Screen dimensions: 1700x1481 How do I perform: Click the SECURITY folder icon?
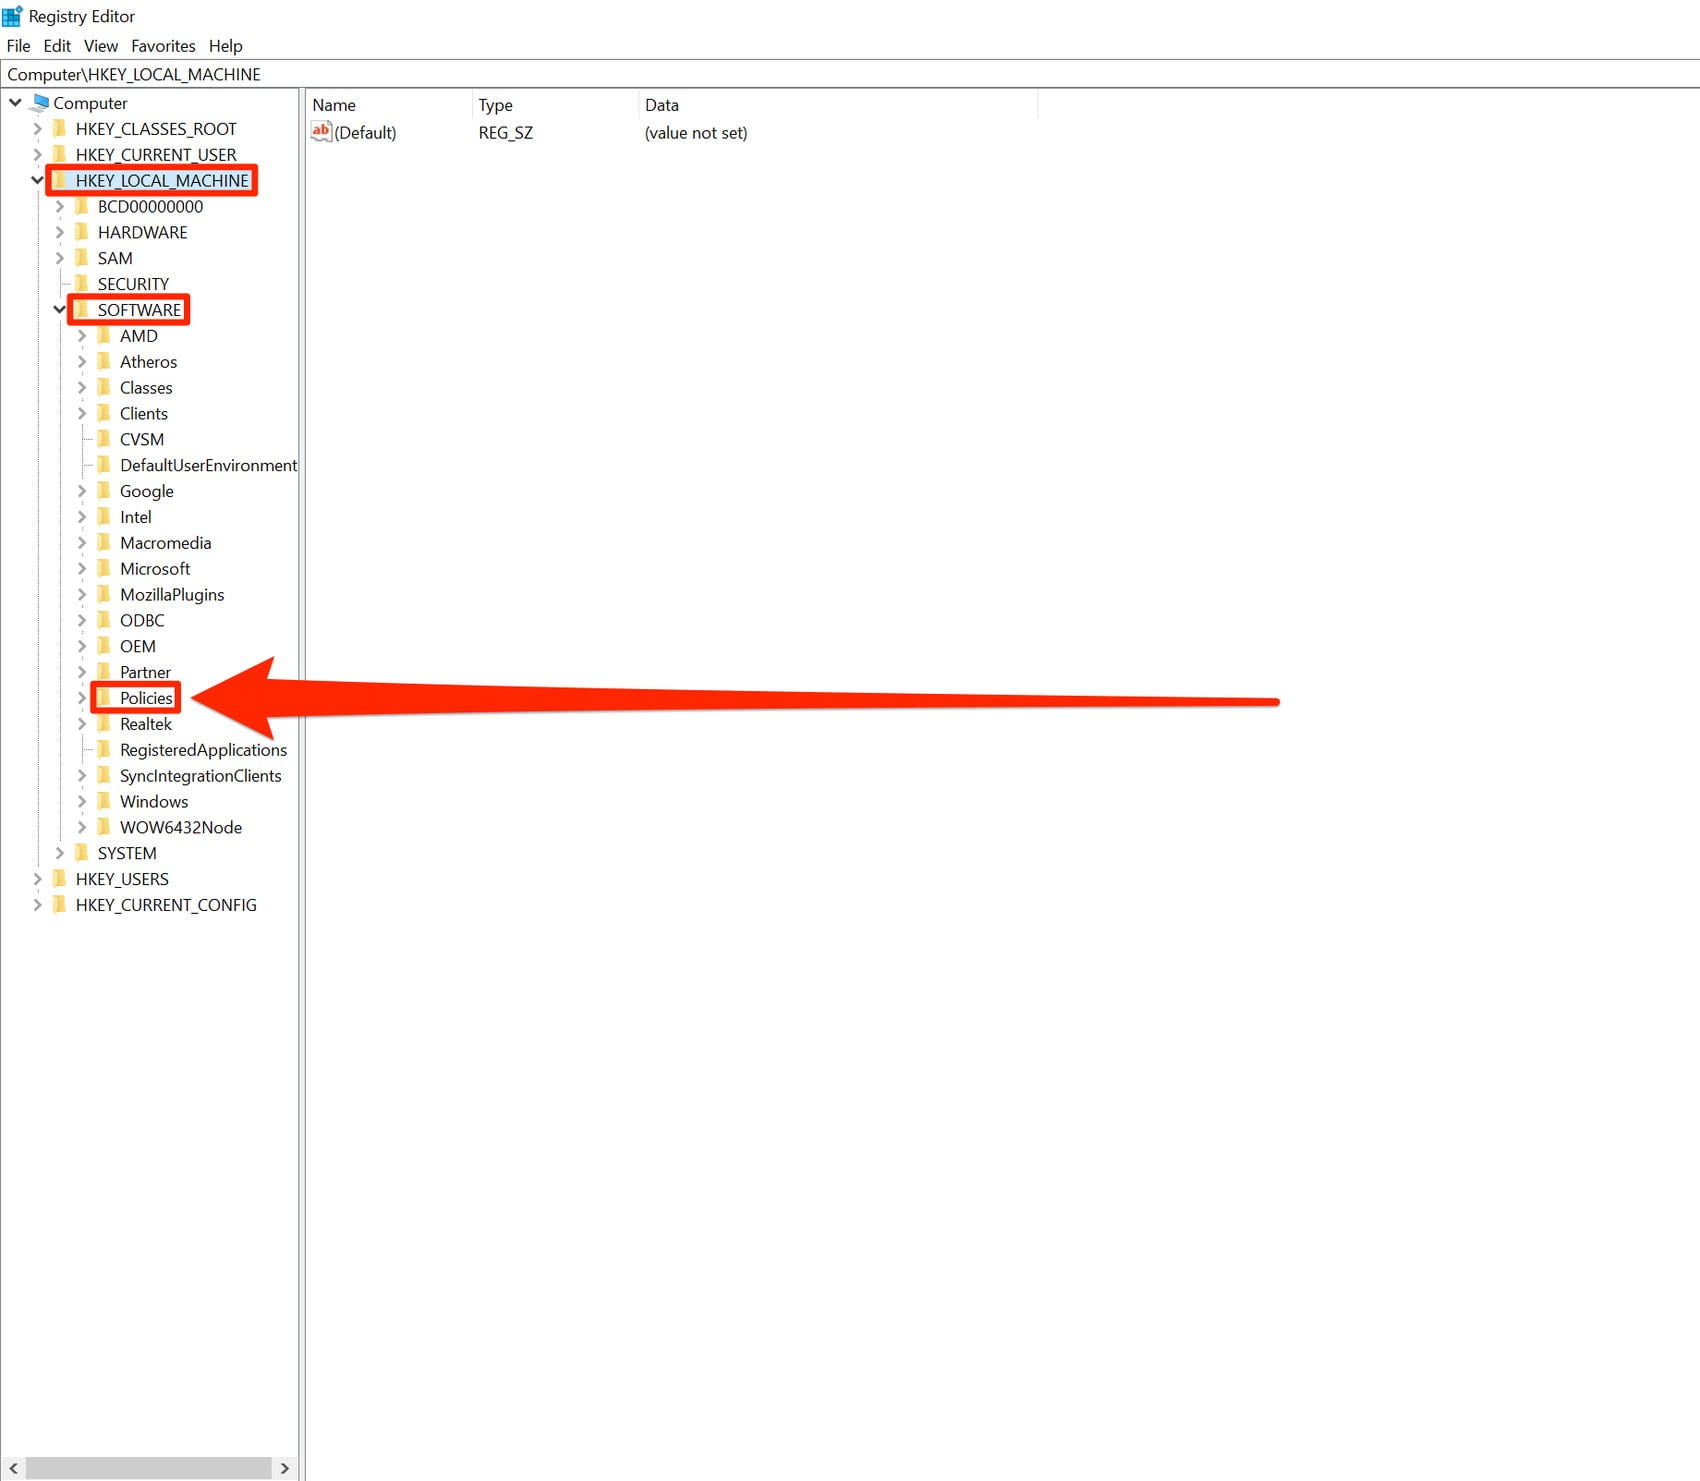point(84,283)
